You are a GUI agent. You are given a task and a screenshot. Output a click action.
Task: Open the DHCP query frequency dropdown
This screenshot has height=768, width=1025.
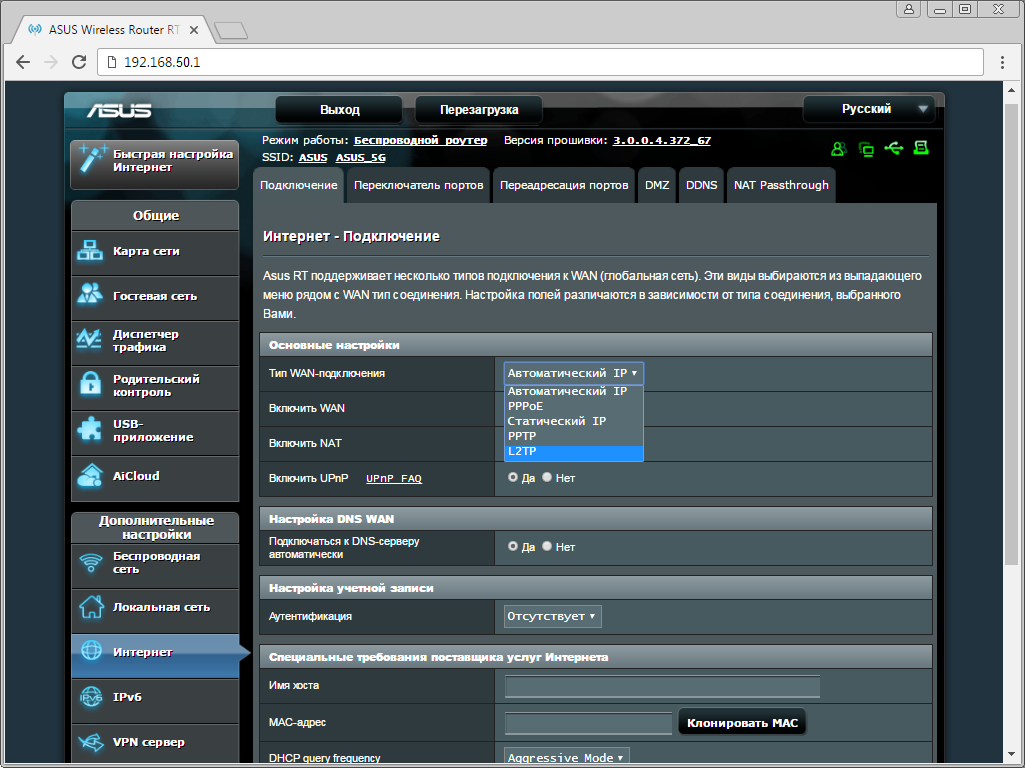[567, 758]
